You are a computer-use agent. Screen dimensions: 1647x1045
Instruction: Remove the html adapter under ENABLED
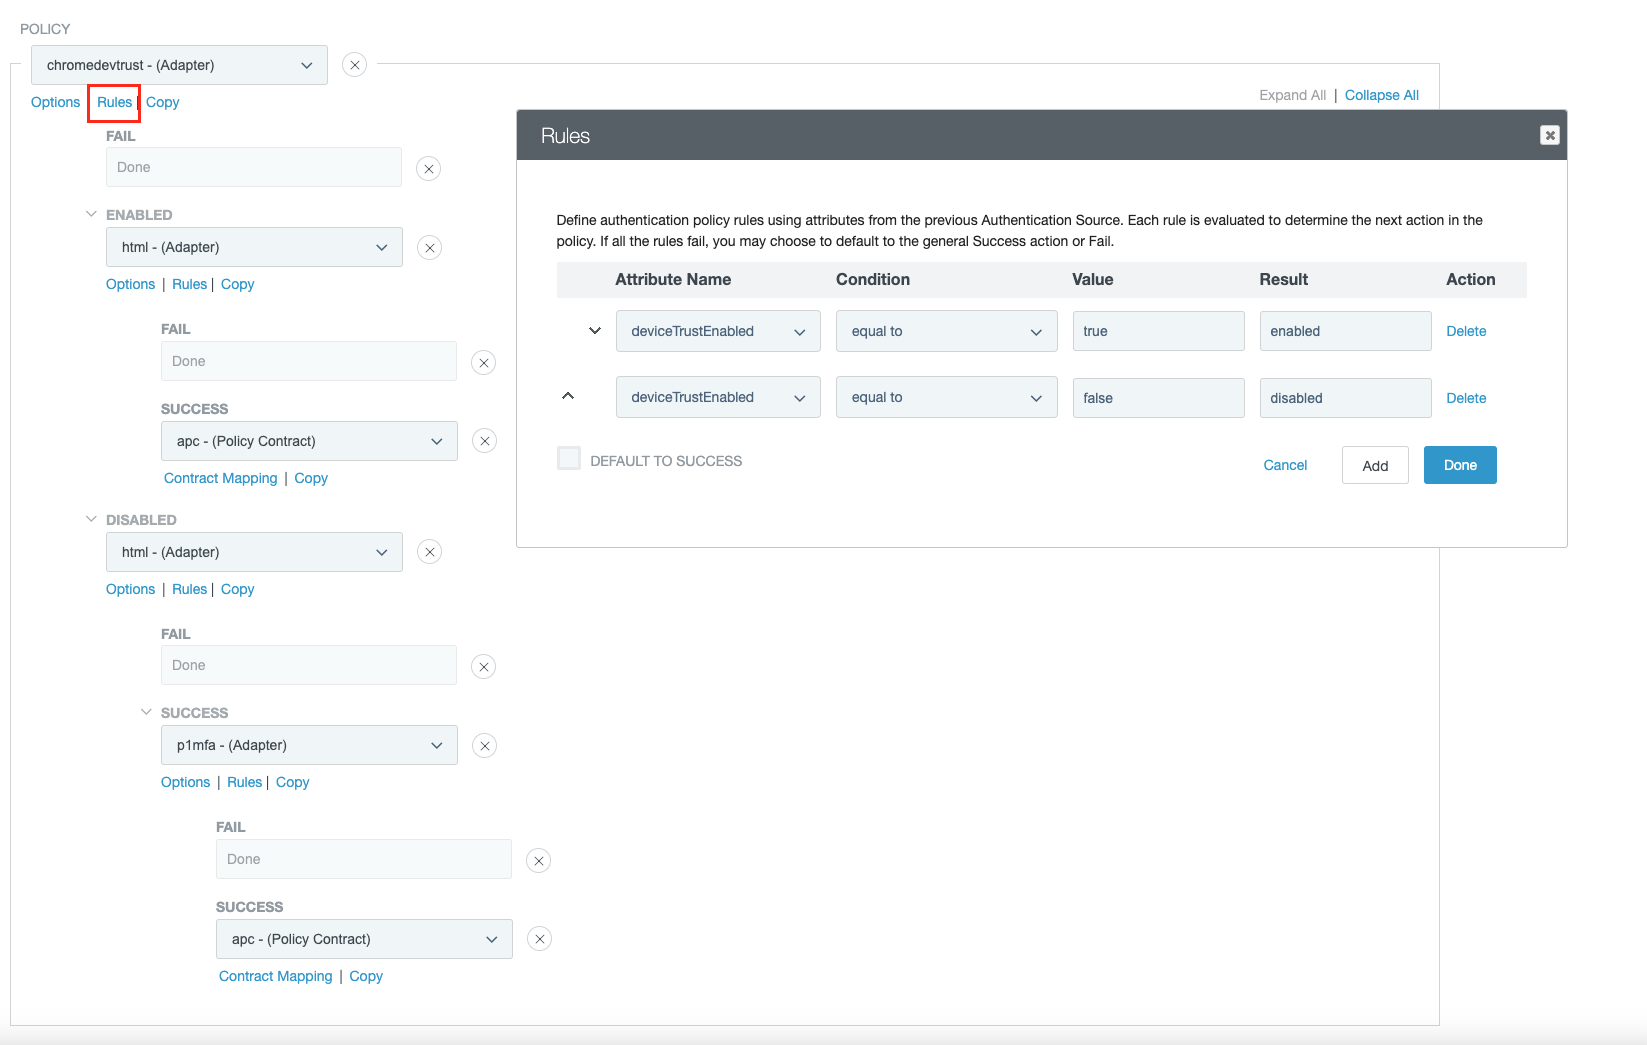[429, 247]
